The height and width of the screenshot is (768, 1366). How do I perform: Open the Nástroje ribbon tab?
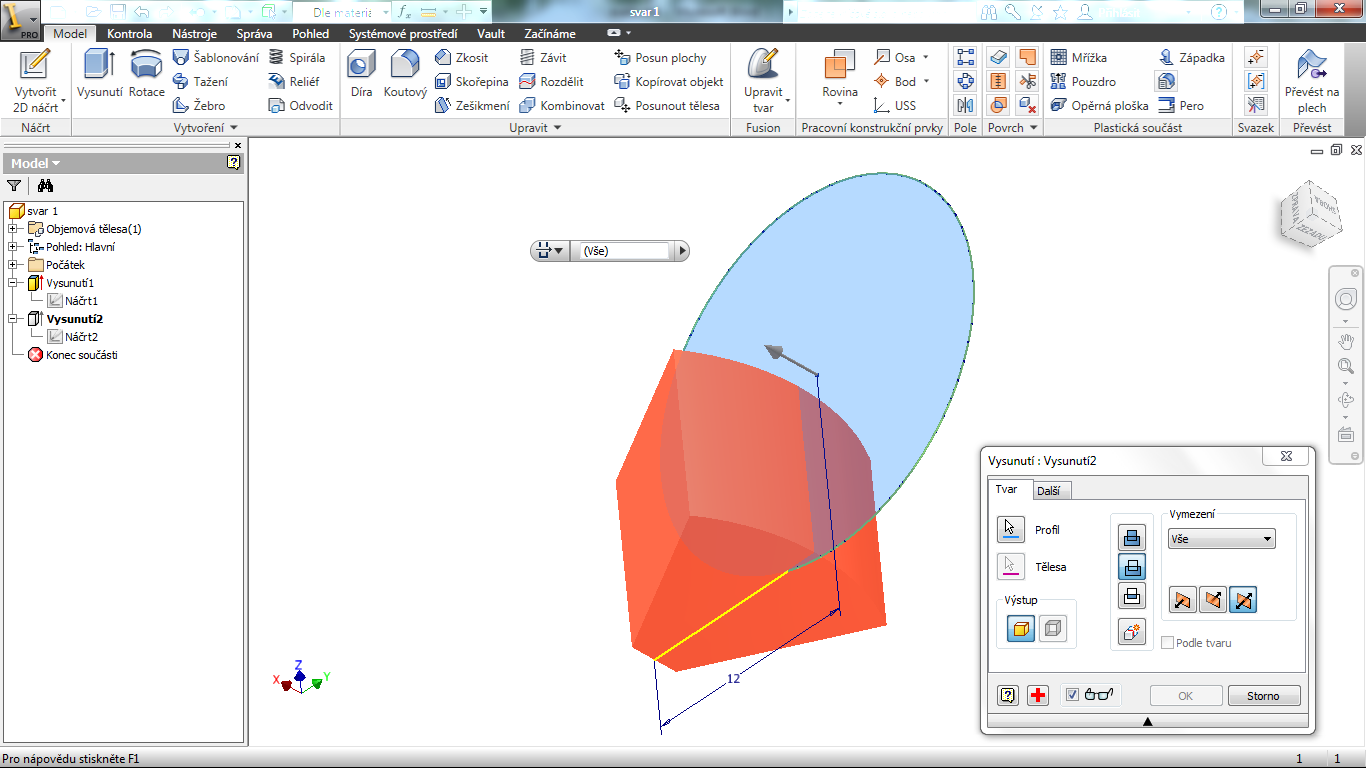coord(194,34)
